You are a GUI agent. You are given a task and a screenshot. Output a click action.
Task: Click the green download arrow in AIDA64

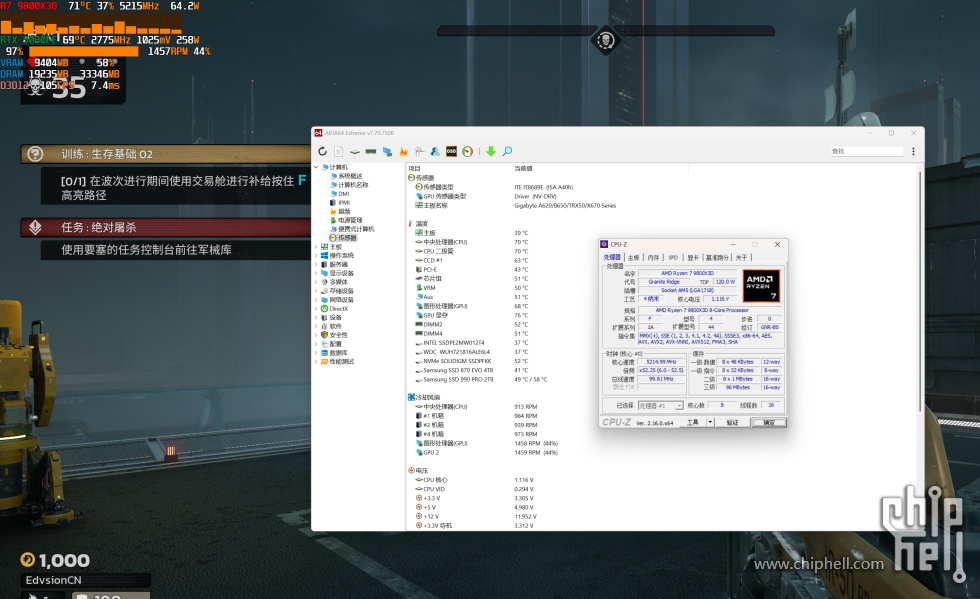[x=491, y=151]
